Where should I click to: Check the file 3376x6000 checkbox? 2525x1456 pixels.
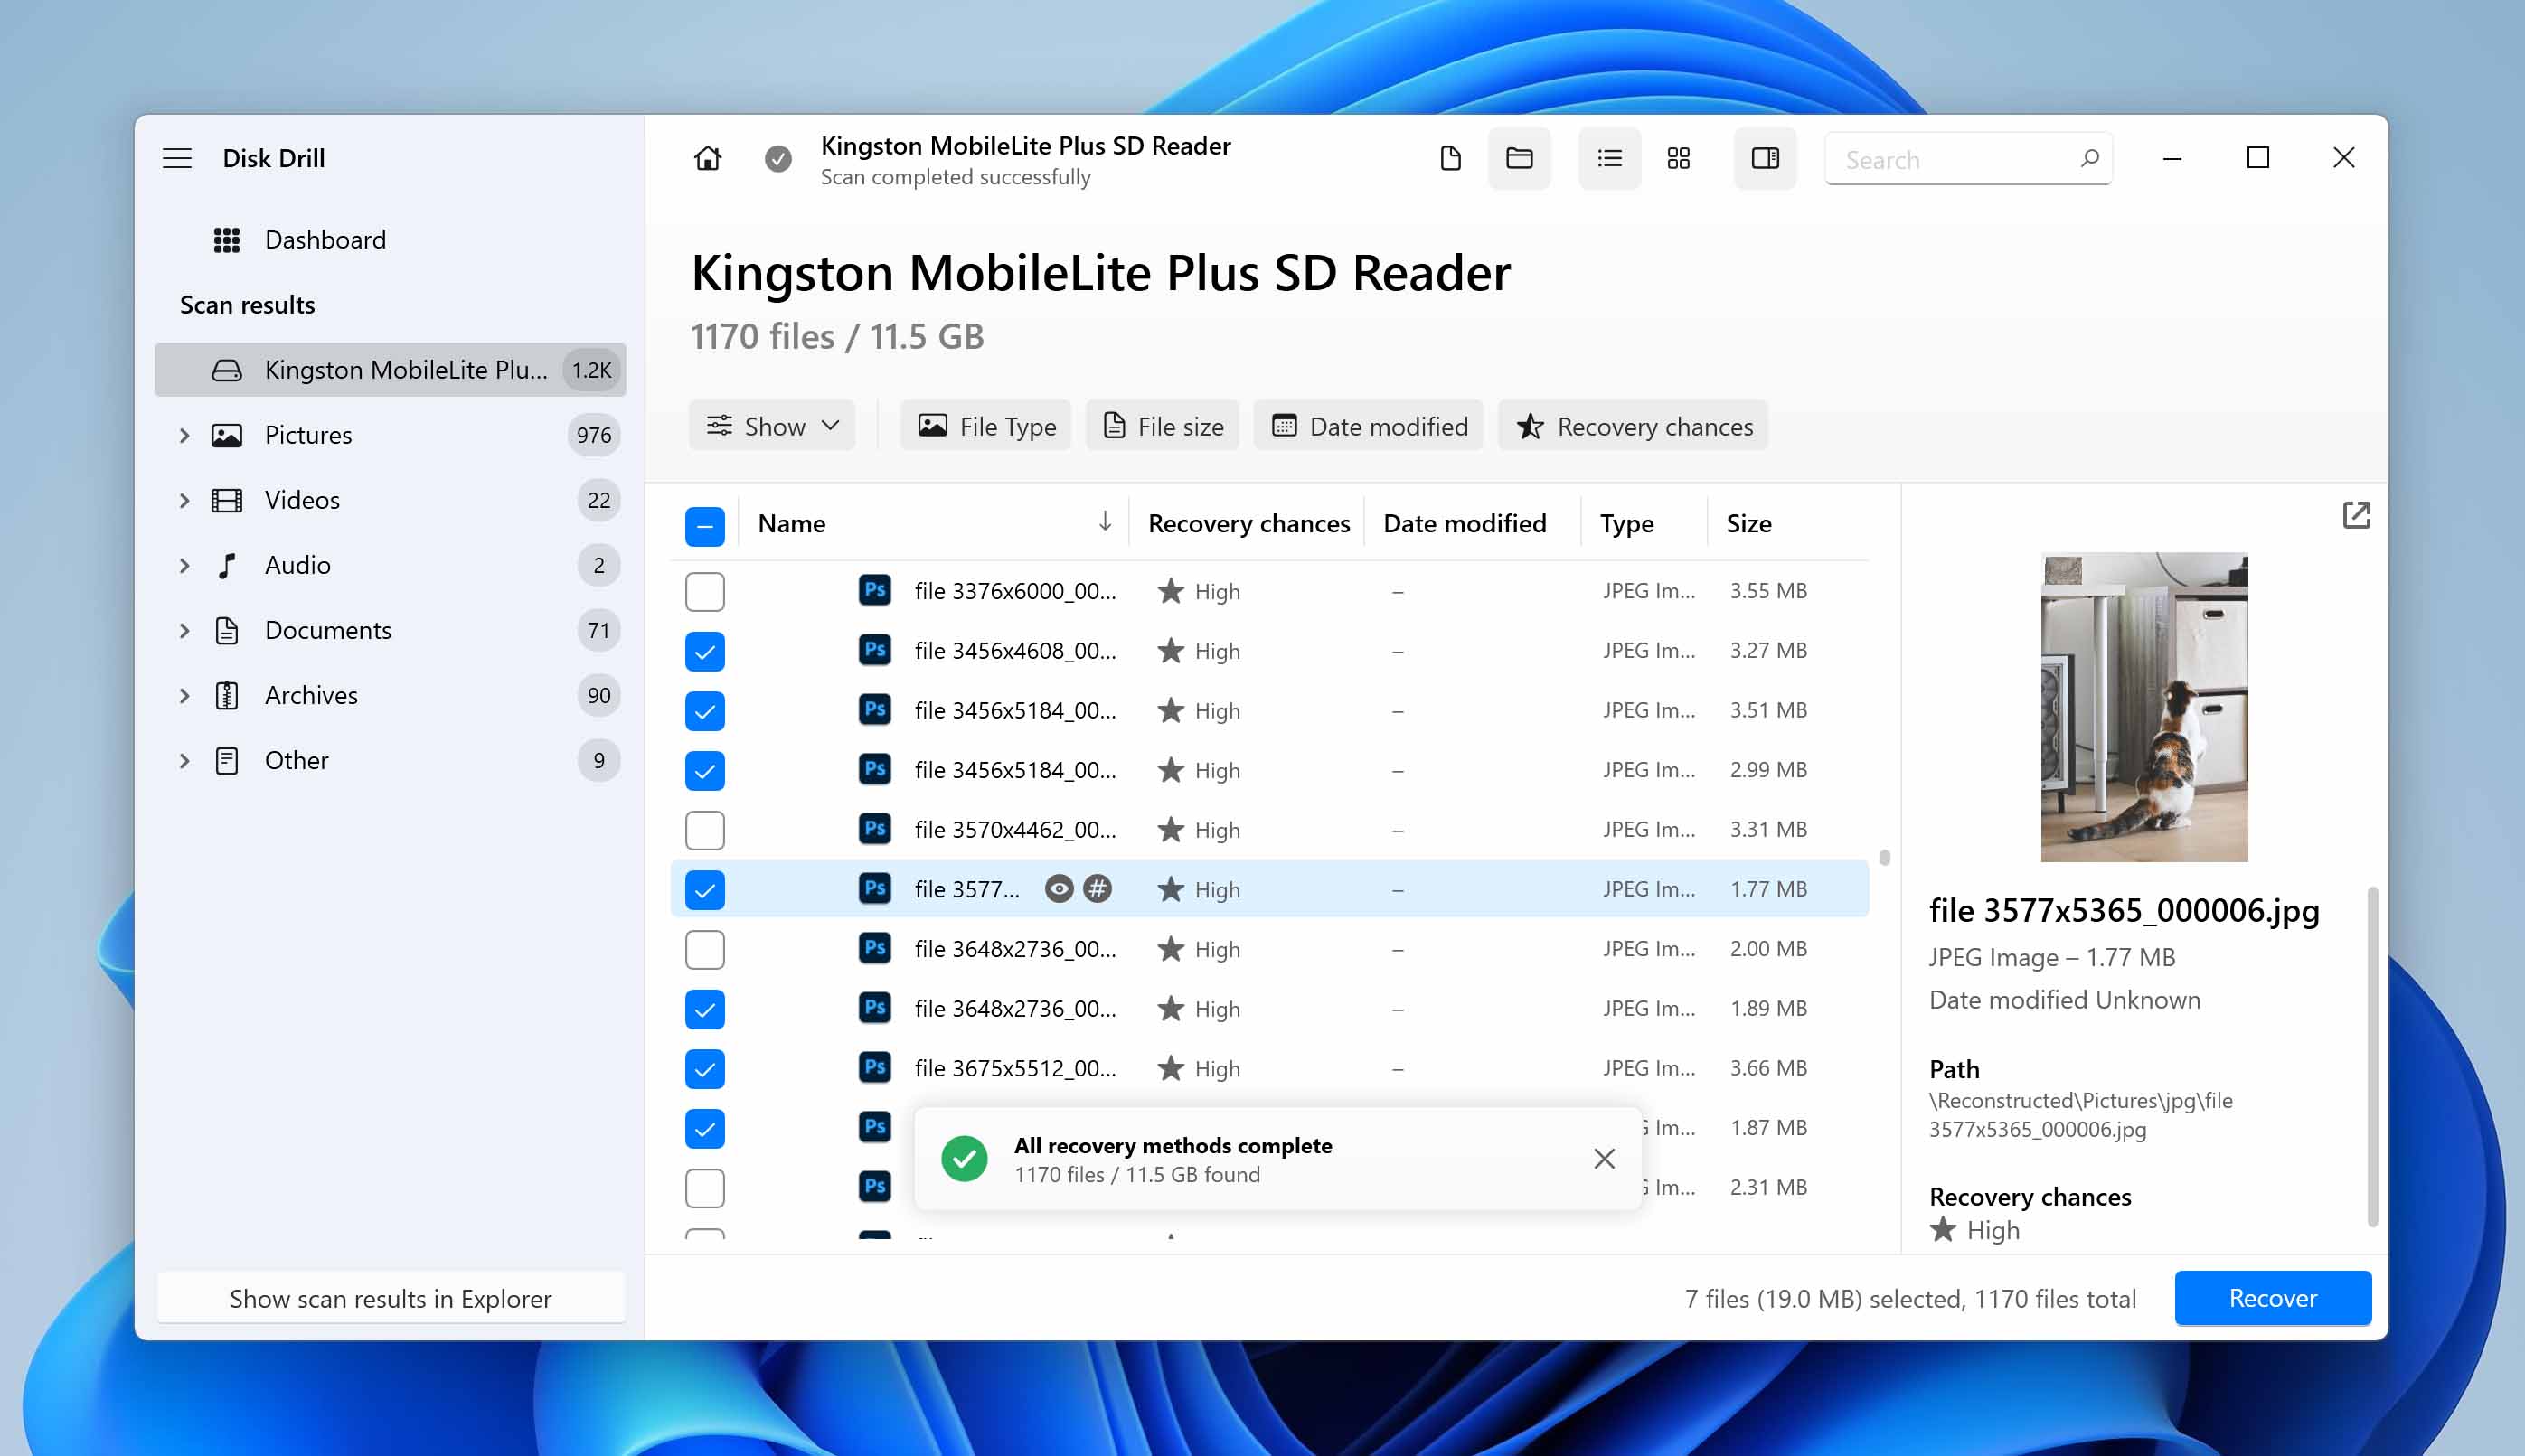tap(705, 591)
